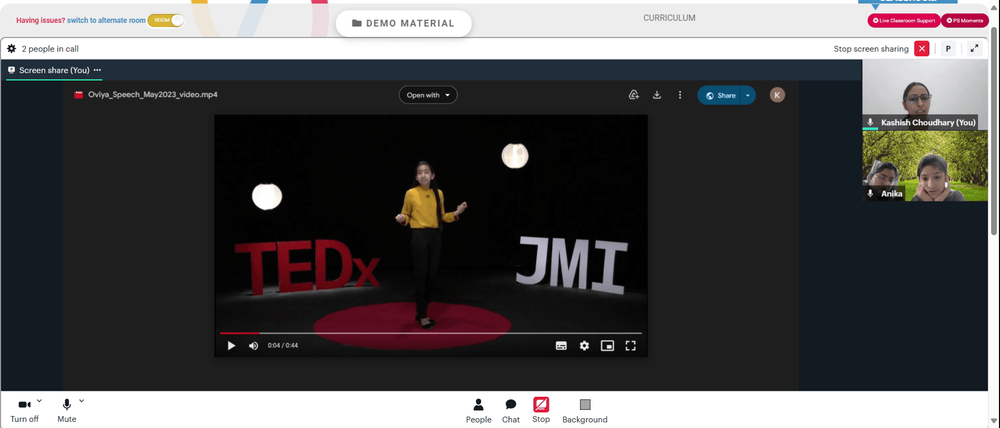Select Anika's video tile
Screen dimensions: 1000x428
pos(925,166)
